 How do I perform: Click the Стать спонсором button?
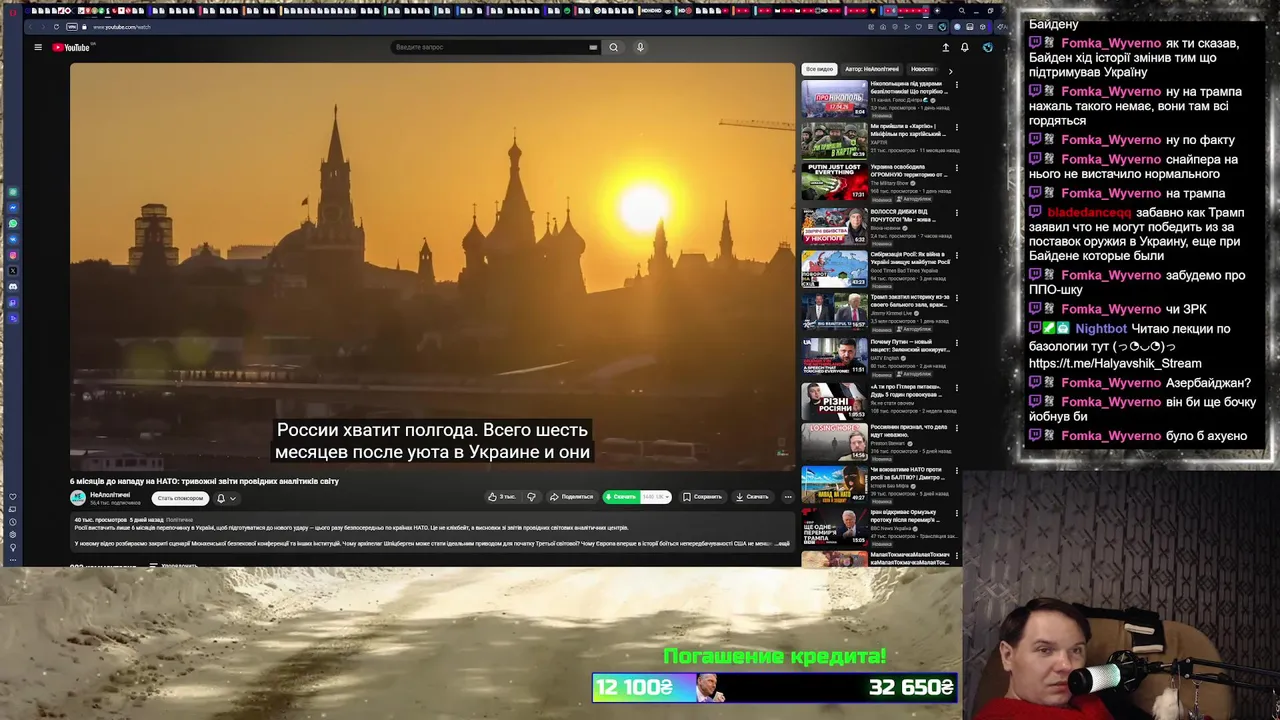[180, 498]
